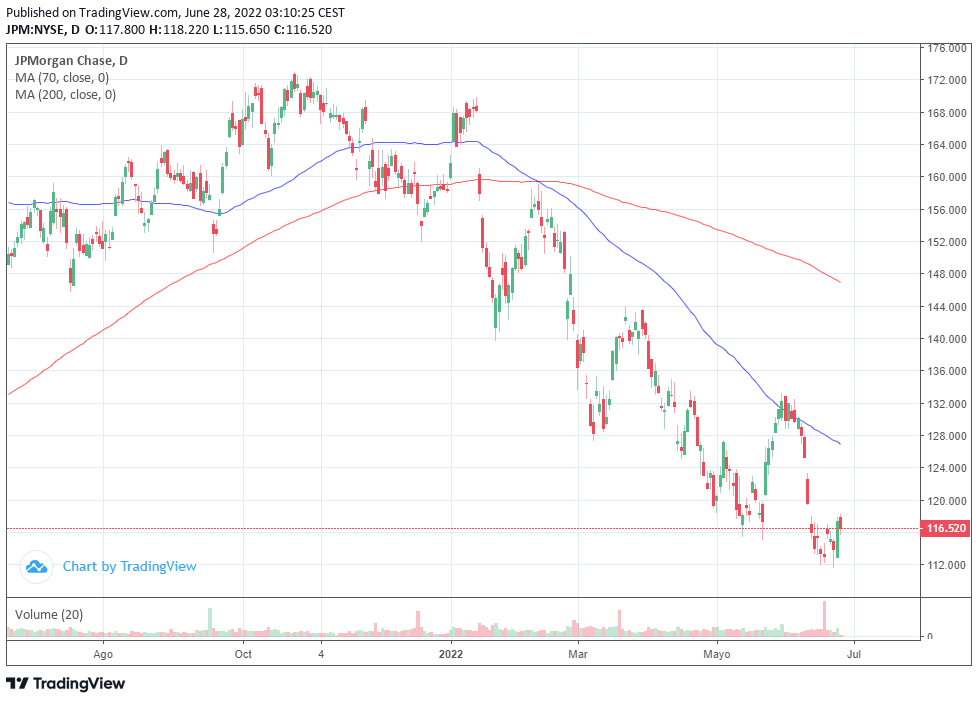The height and width of the screenshot is (702, 978).
Task: Click the 132.000 price axis label
Action: point(947,404)
